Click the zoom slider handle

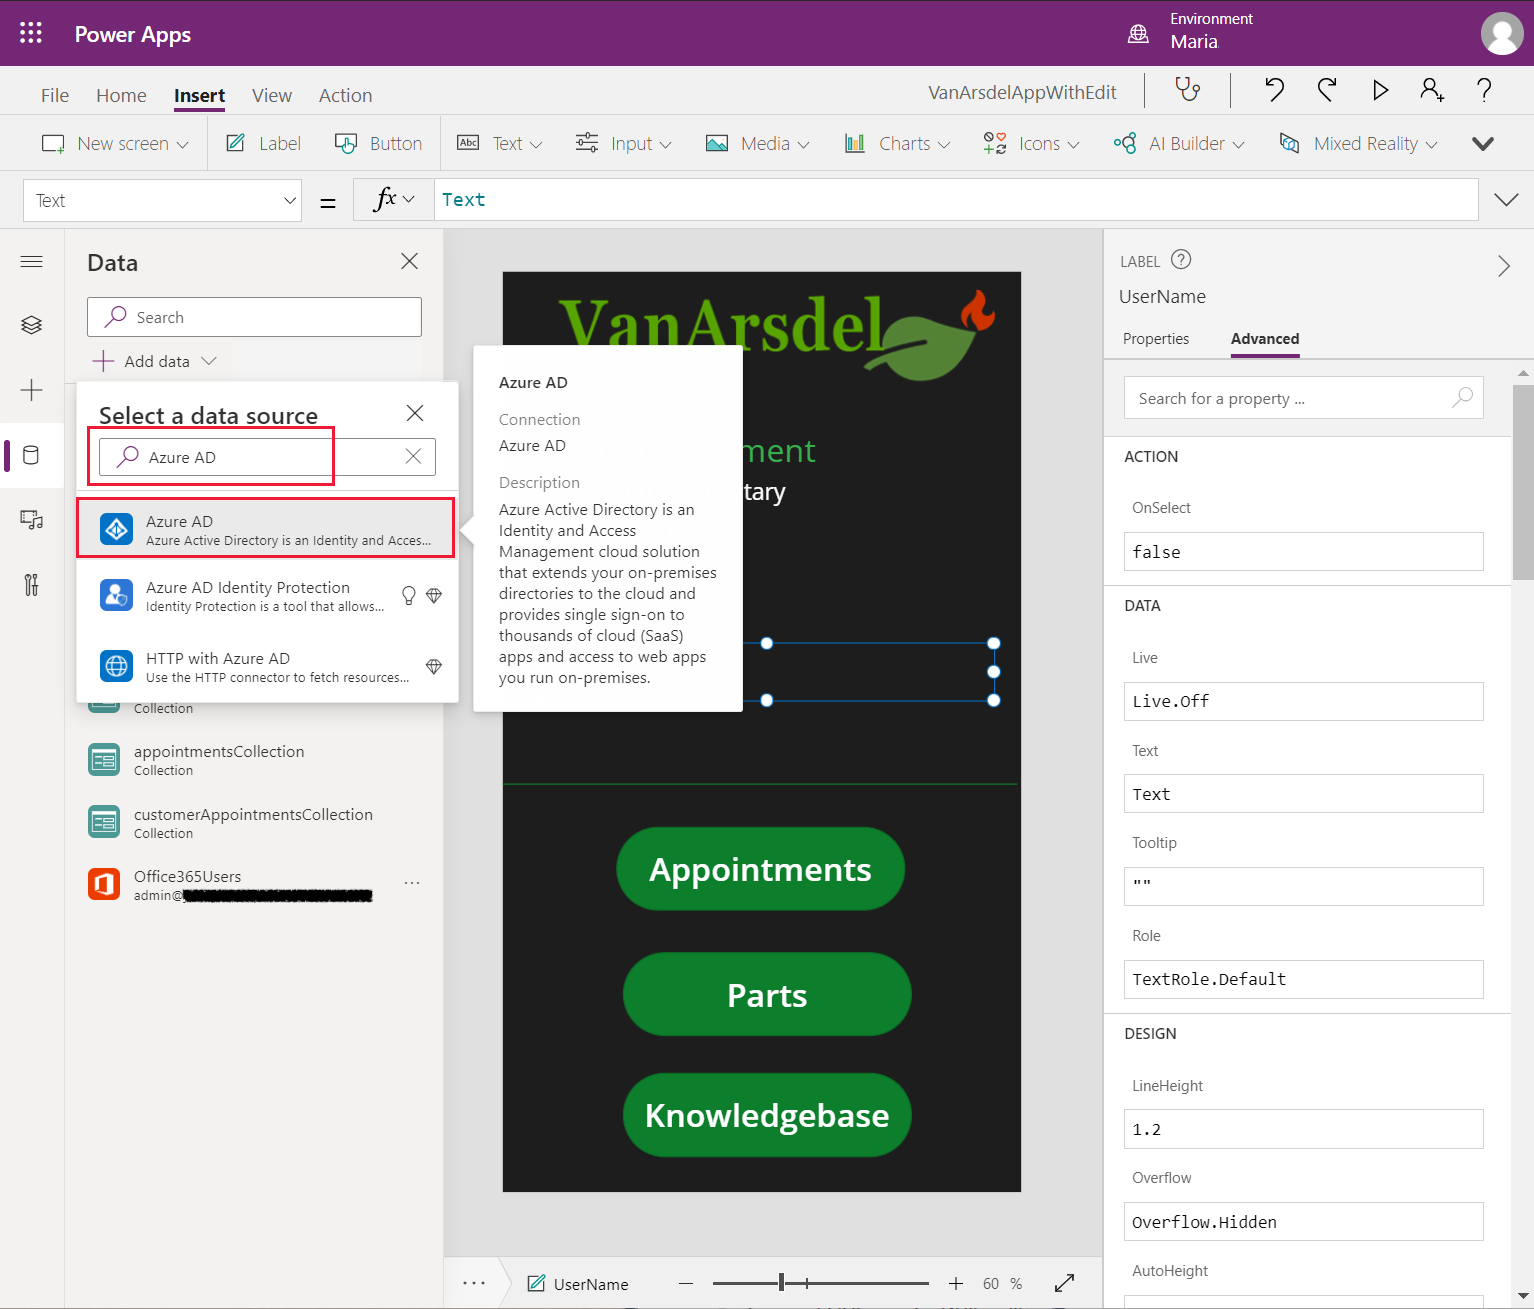tap(782, 1283)
